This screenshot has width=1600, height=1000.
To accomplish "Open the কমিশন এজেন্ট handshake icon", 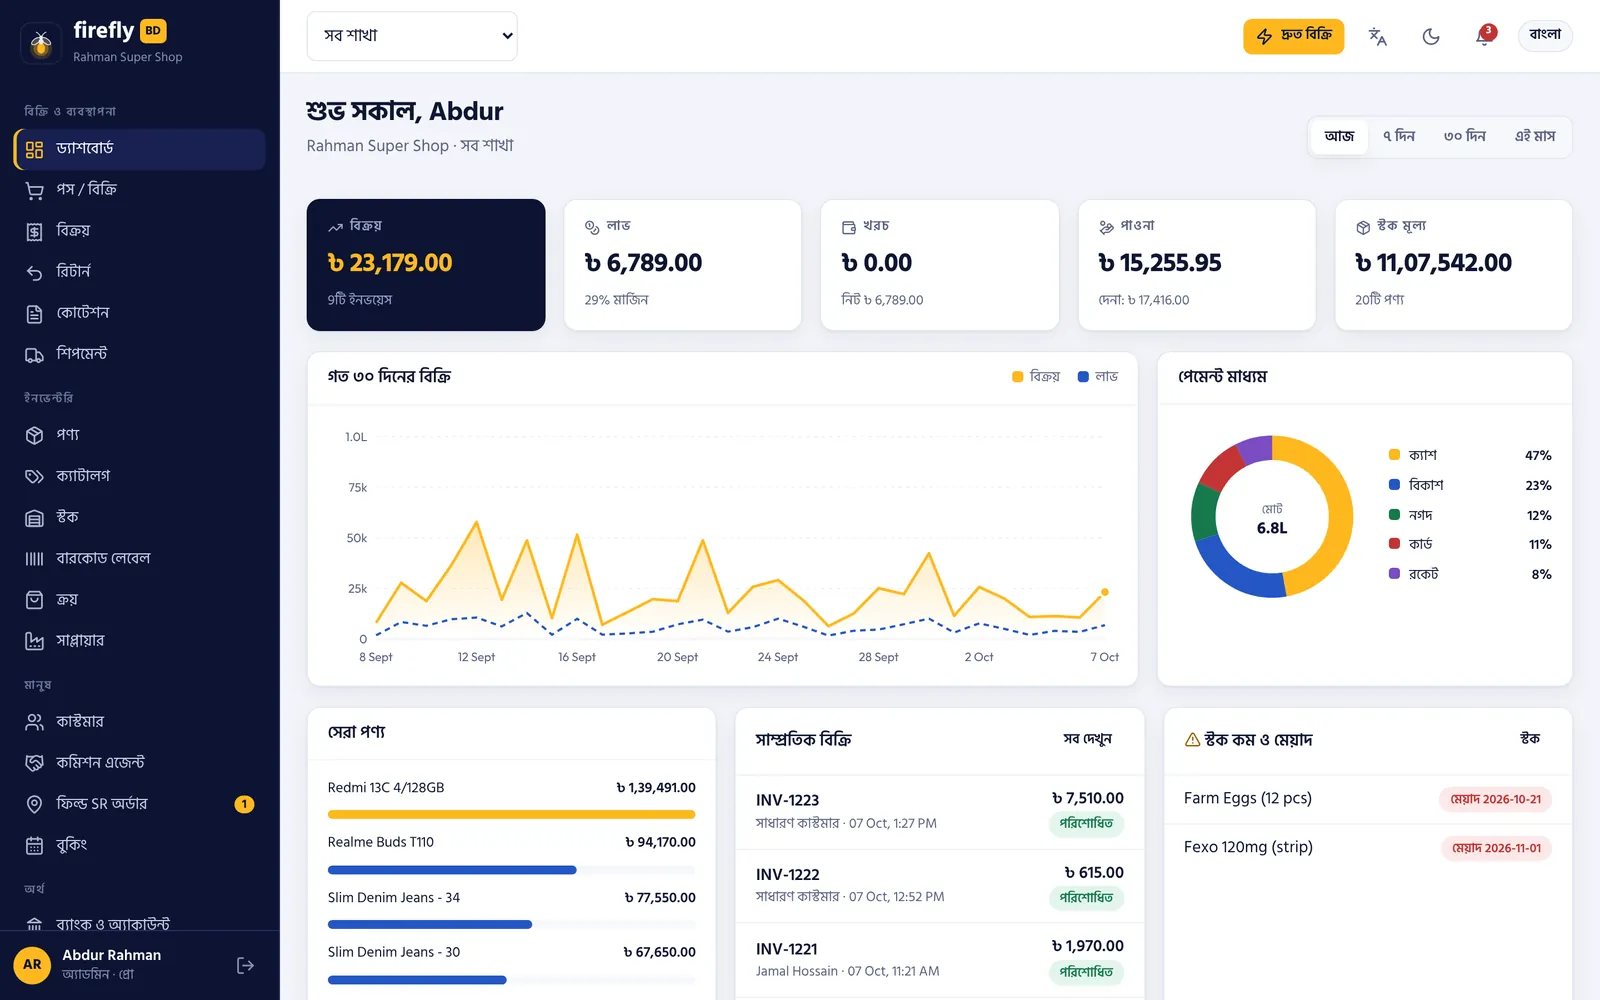I will [34, 762].
